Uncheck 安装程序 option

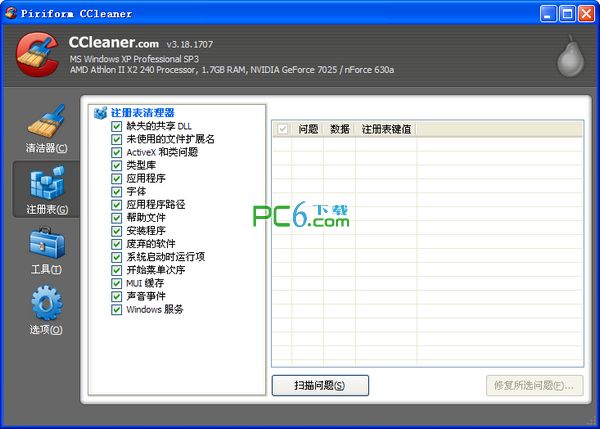116,231
